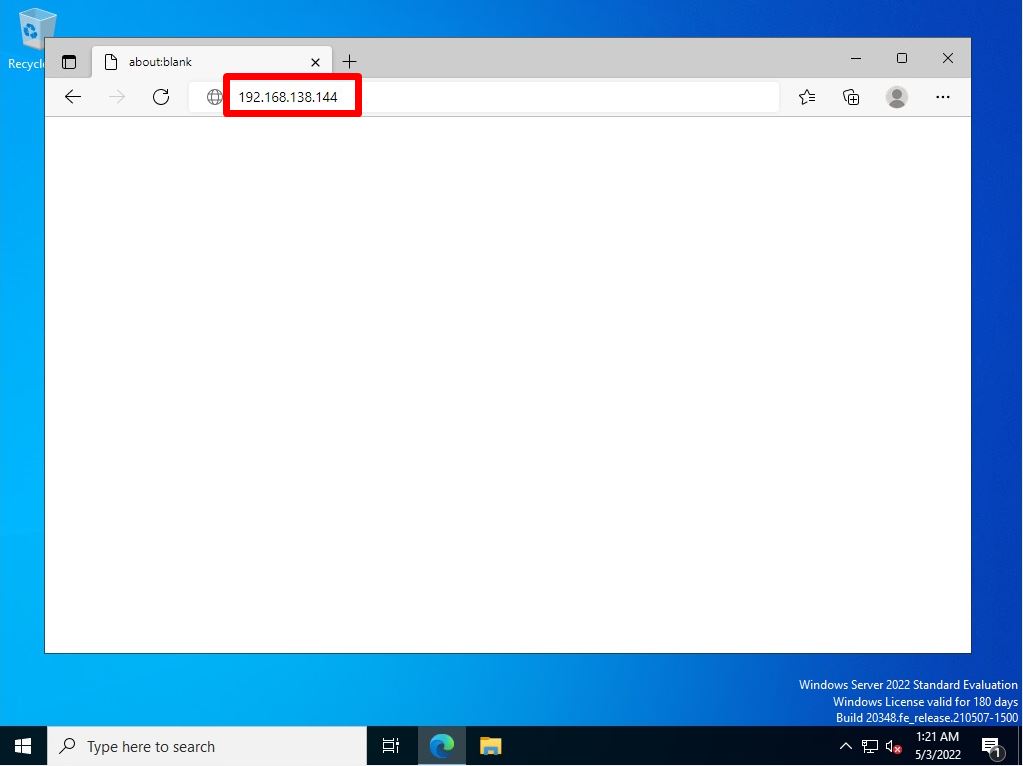Reload the page with Refresh icon
Viewport: 1023px width, 766px height.
pos(161,97)
